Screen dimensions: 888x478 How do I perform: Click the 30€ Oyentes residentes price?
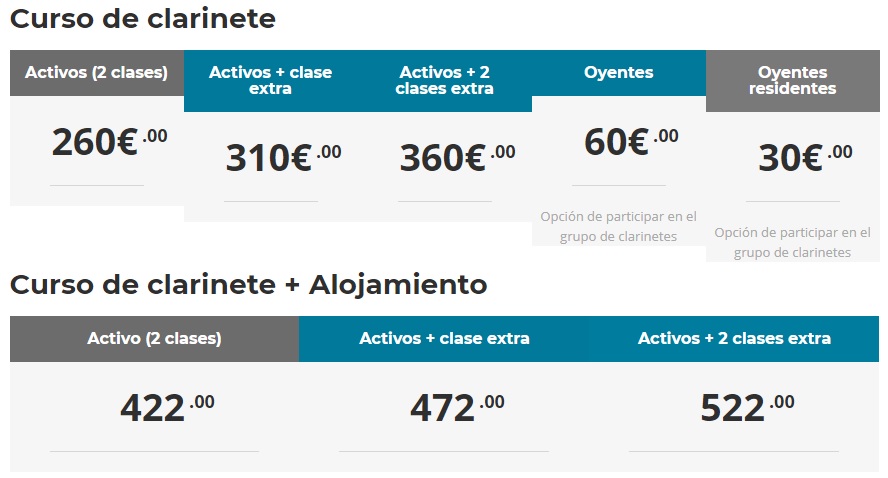[804, 158]
